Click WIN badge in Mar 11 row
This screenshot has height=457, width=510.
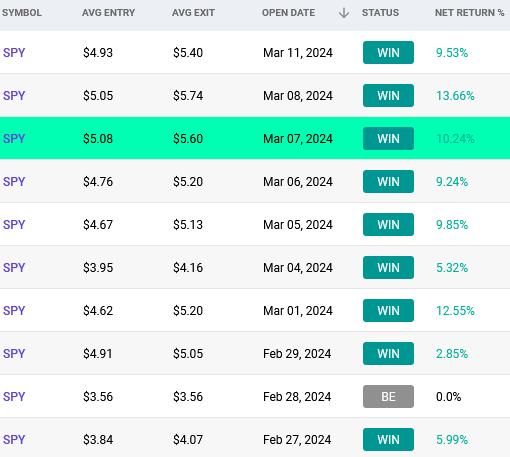click(388, 53)
